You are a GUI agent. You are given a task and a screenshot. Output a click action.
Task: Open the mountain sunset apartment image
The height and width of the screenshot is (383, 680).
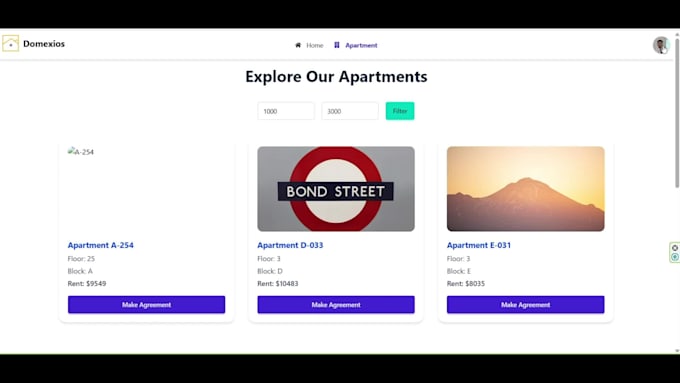click(x=526, y=189)
